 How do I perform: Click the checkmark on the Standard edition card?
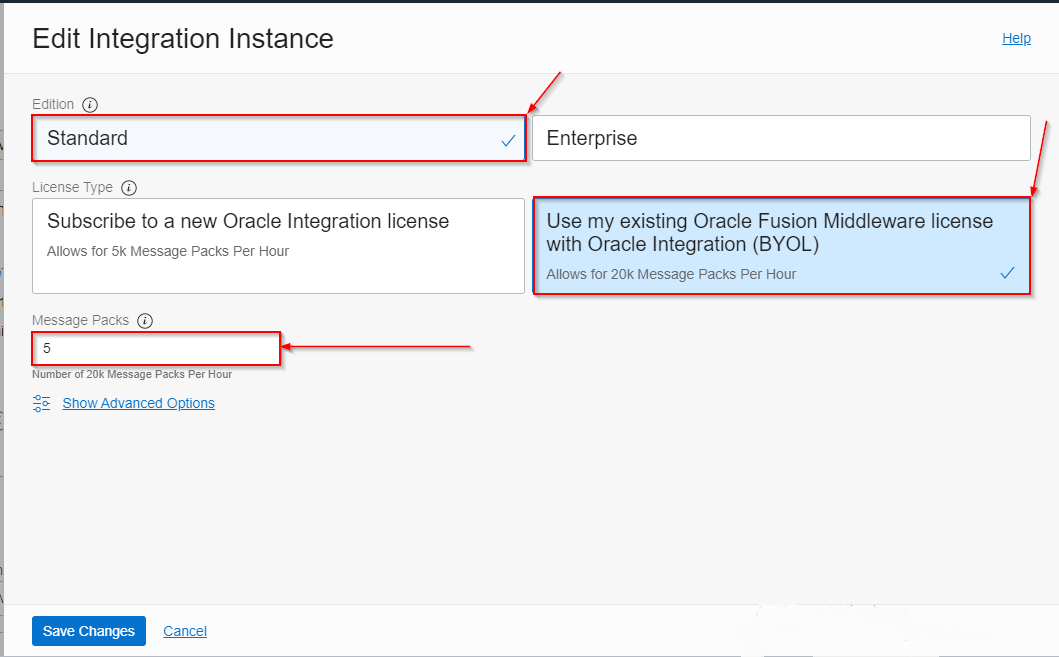pos(507,137)
